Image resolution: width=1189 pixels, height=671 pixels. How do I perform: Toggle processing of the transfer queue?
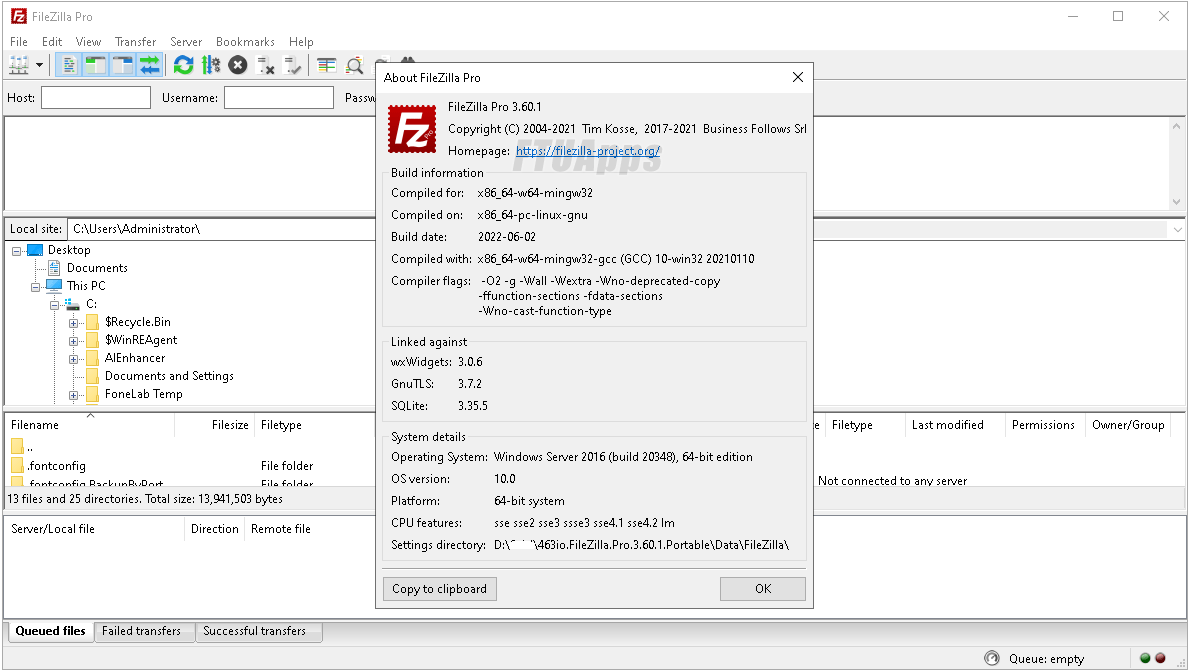(x=211, y=65)
